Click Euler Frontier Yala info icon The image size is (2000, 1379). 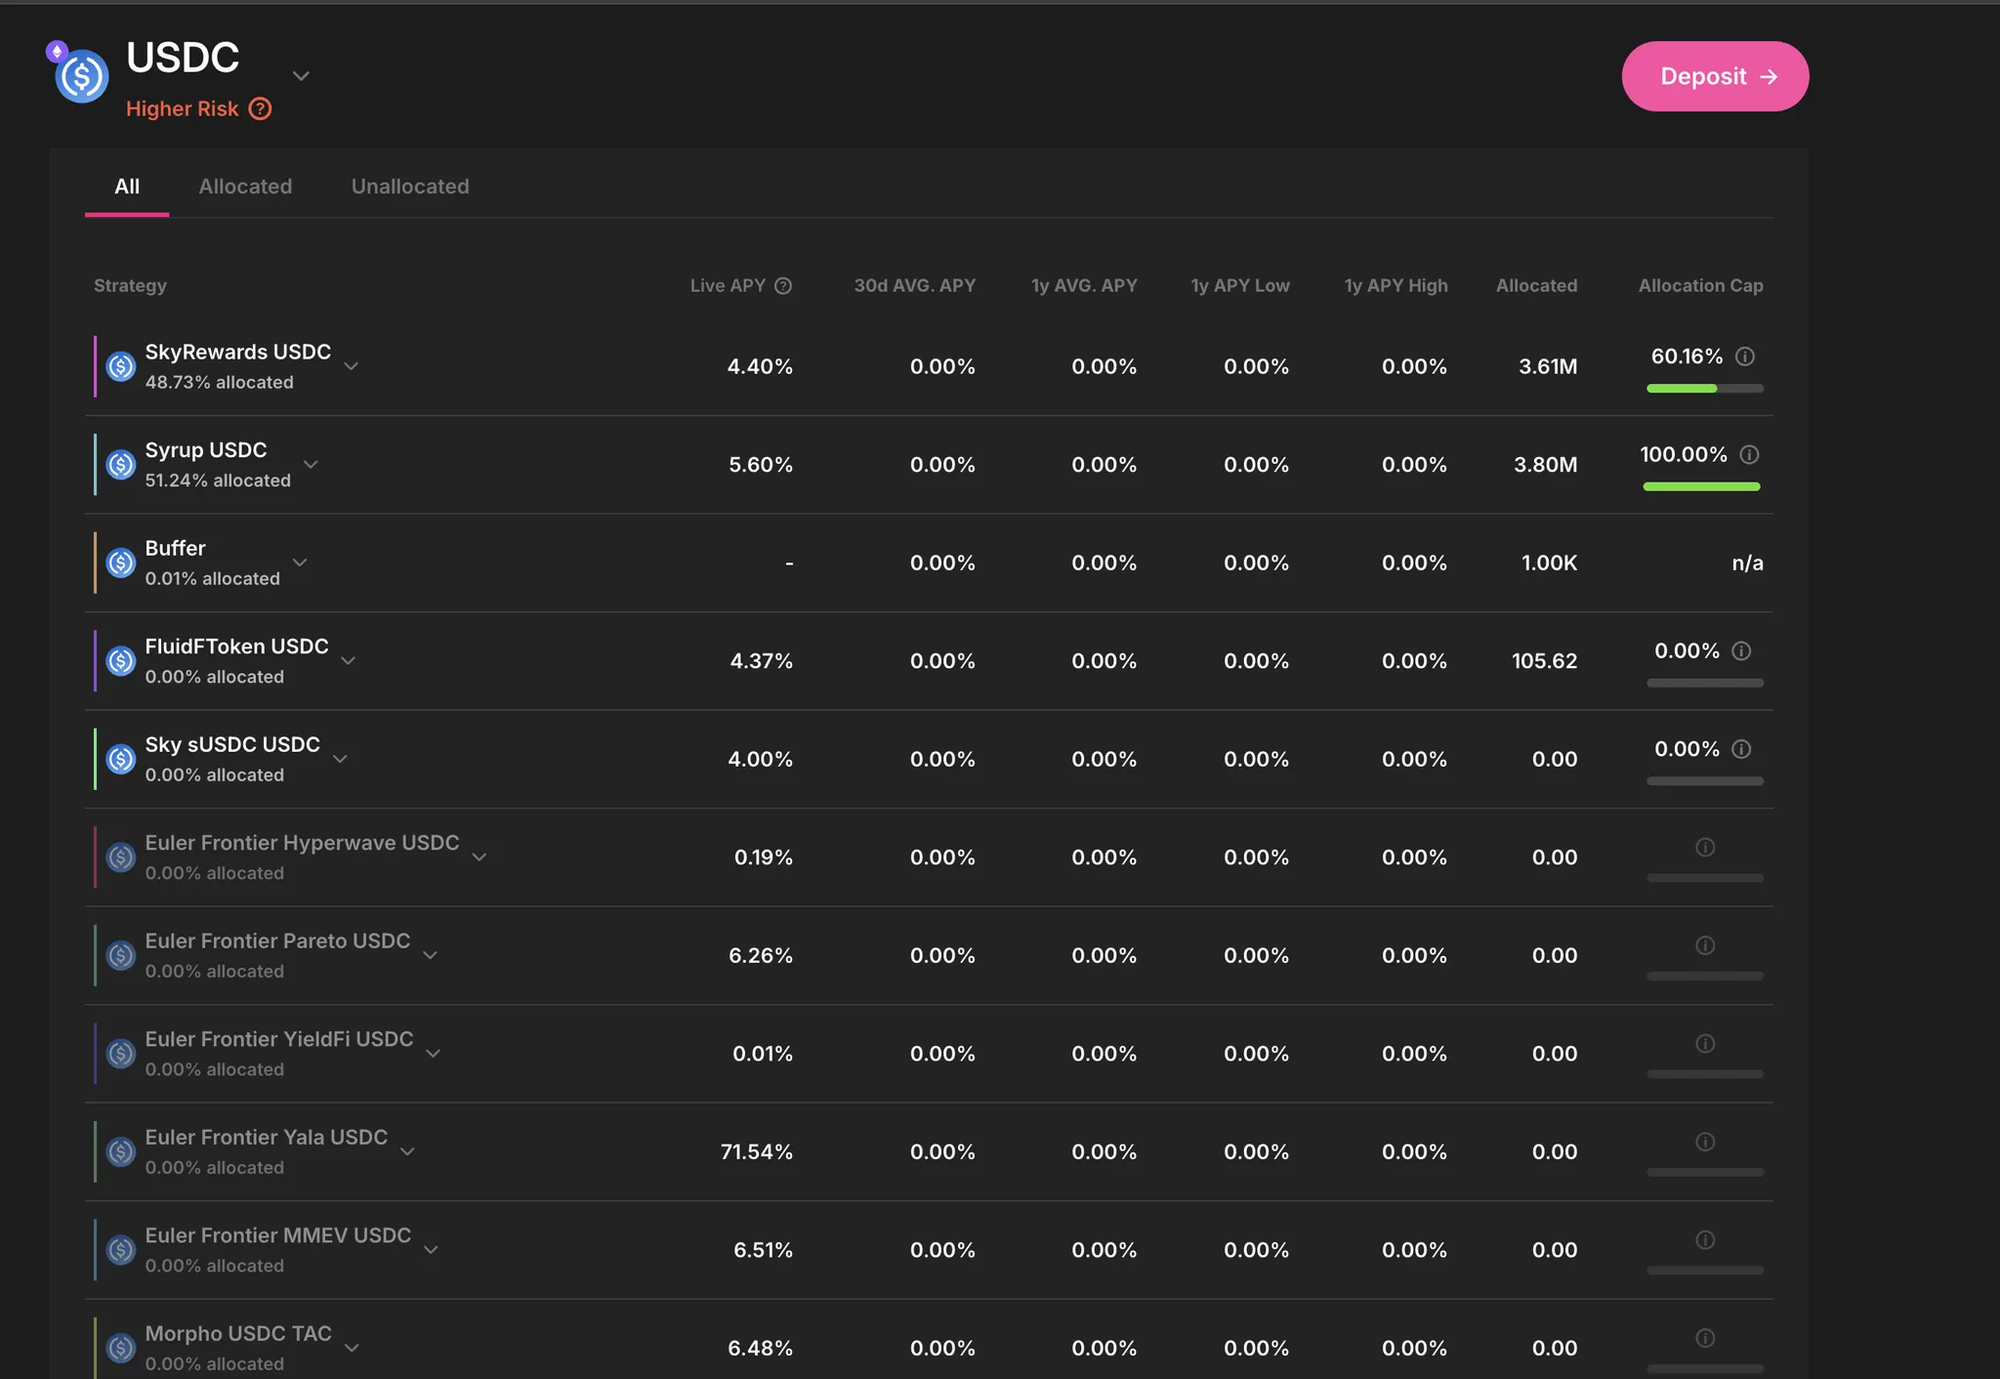1705,1142
